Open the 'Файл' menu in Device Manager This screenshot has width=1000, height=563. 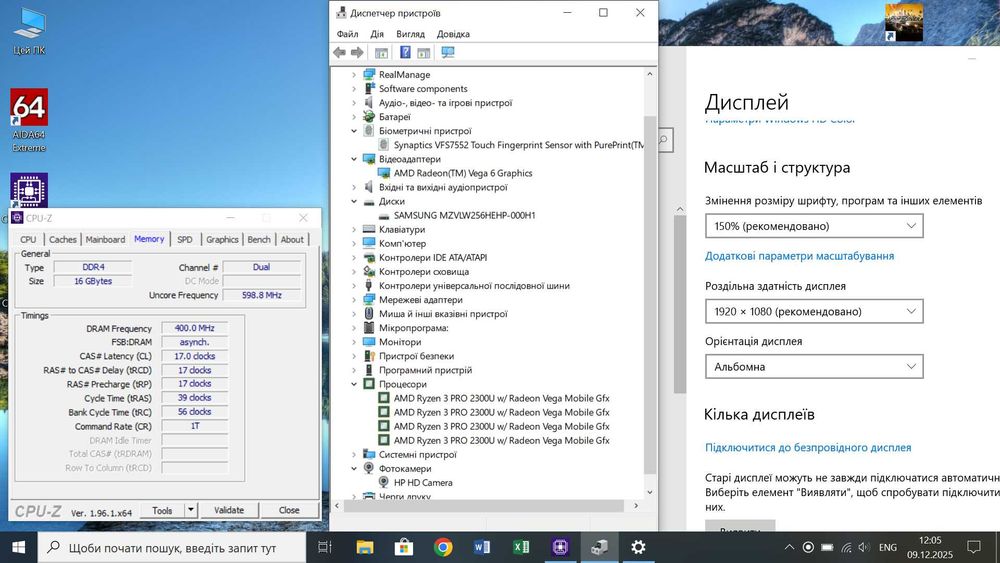[x=348, y=34]
